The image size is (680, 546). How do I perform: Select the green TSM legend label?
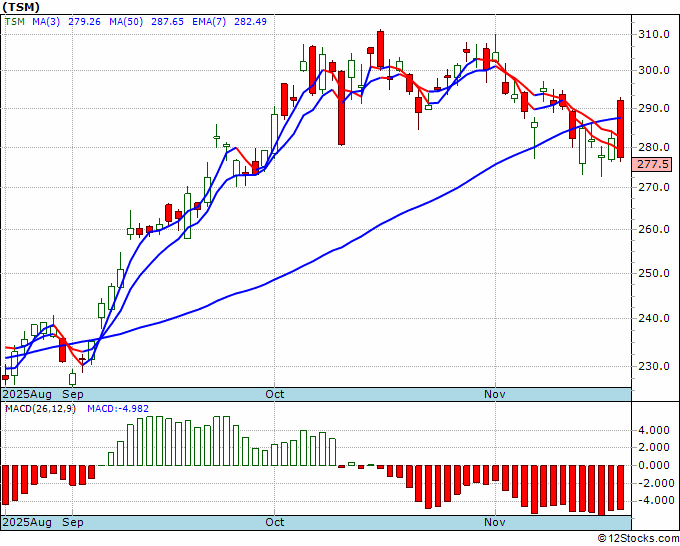[15, 22]
